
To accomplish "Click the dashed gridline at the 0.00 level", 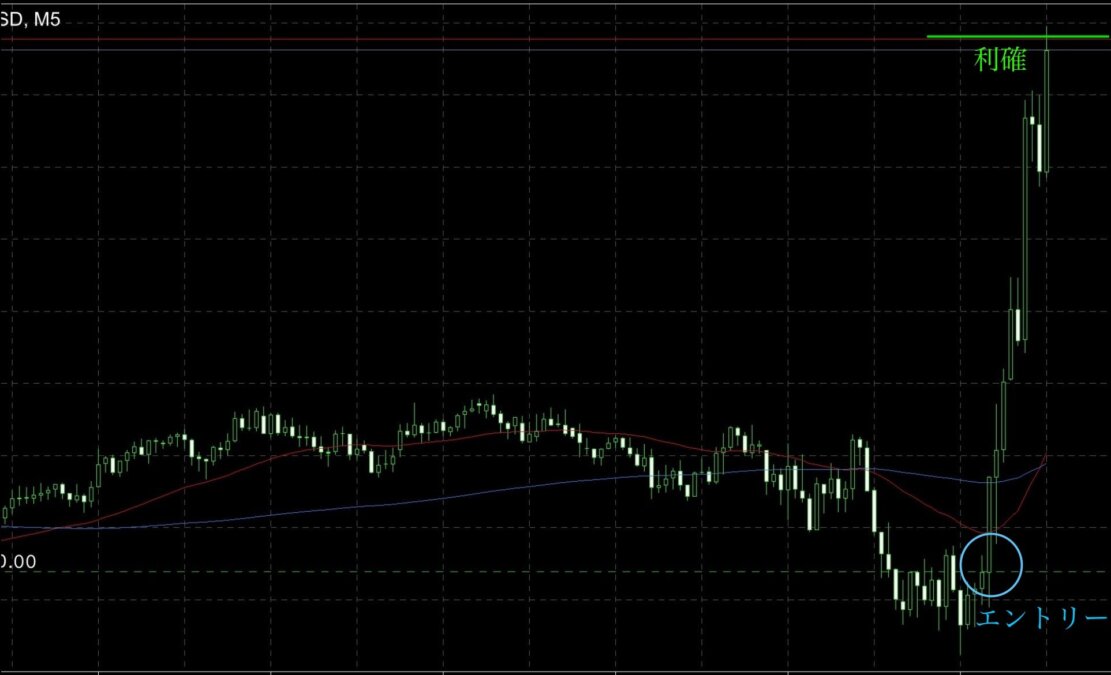I will (x=500, y=572).
